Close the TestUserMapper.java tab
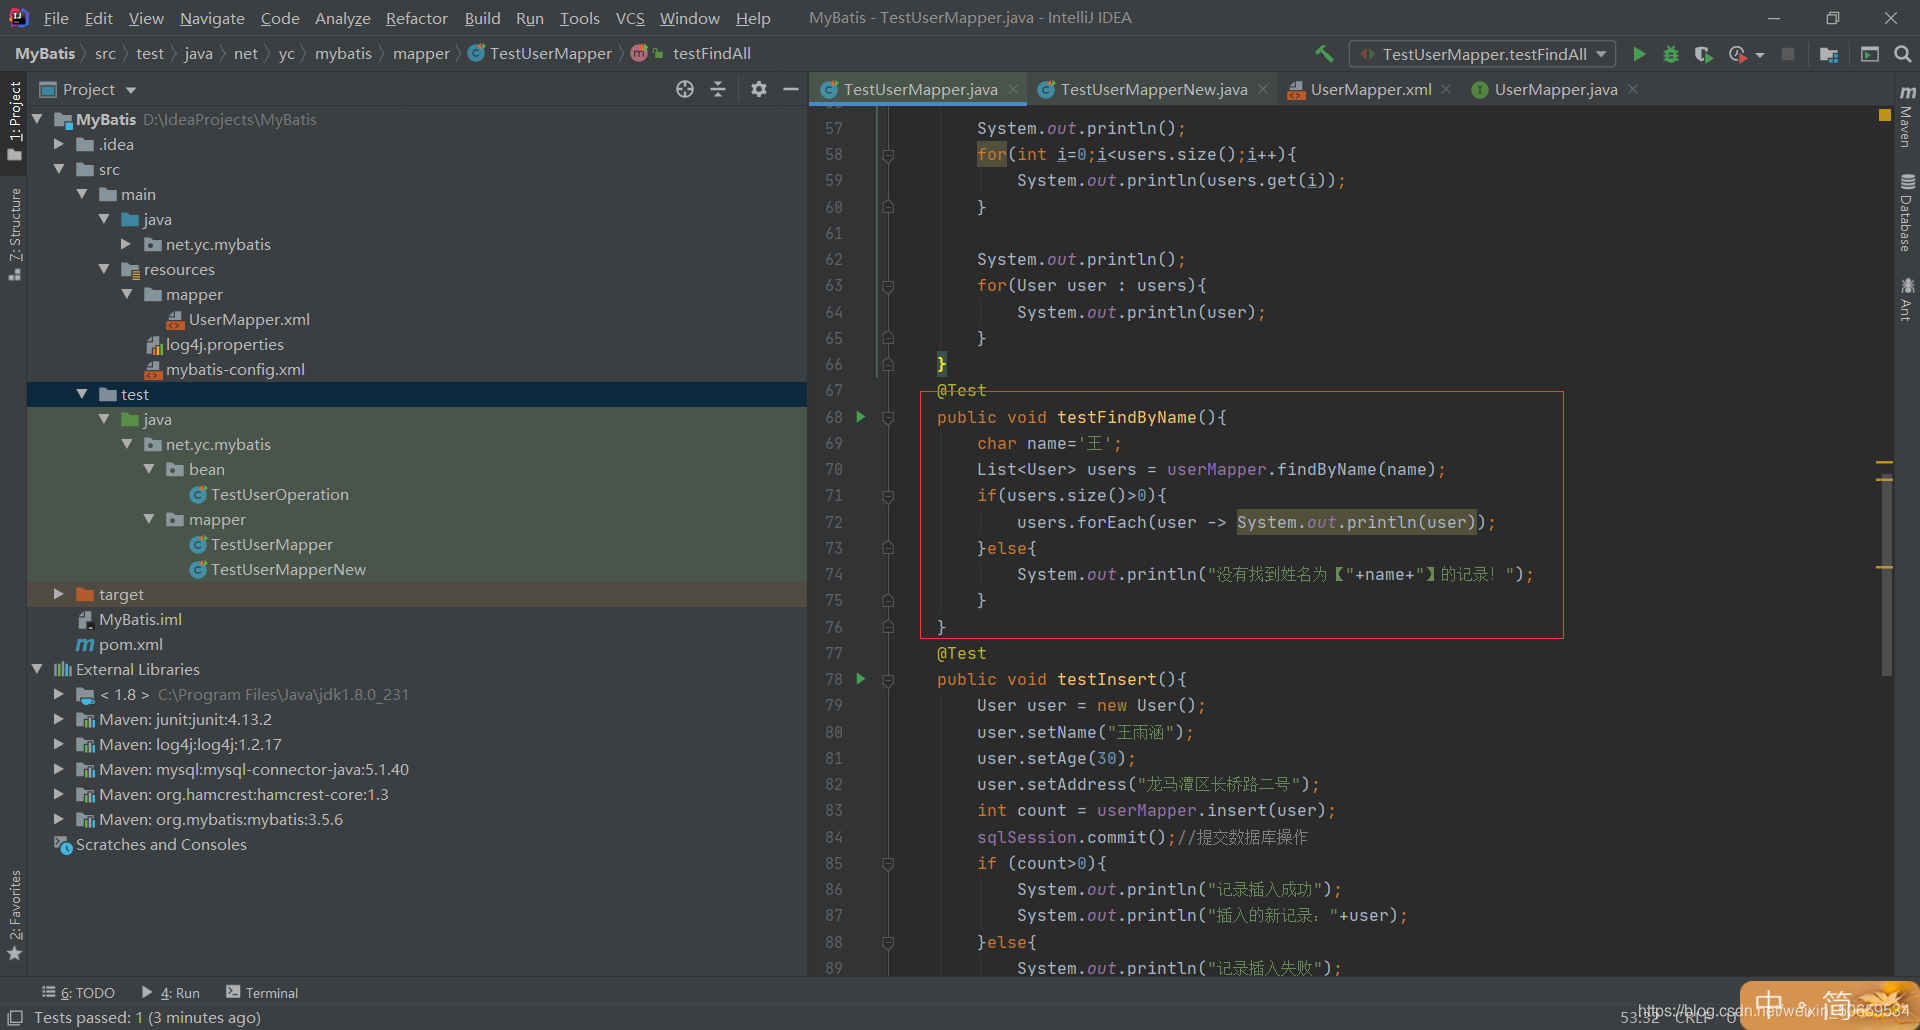This screenshot has width=1920, height=1030. (1013, 89)
